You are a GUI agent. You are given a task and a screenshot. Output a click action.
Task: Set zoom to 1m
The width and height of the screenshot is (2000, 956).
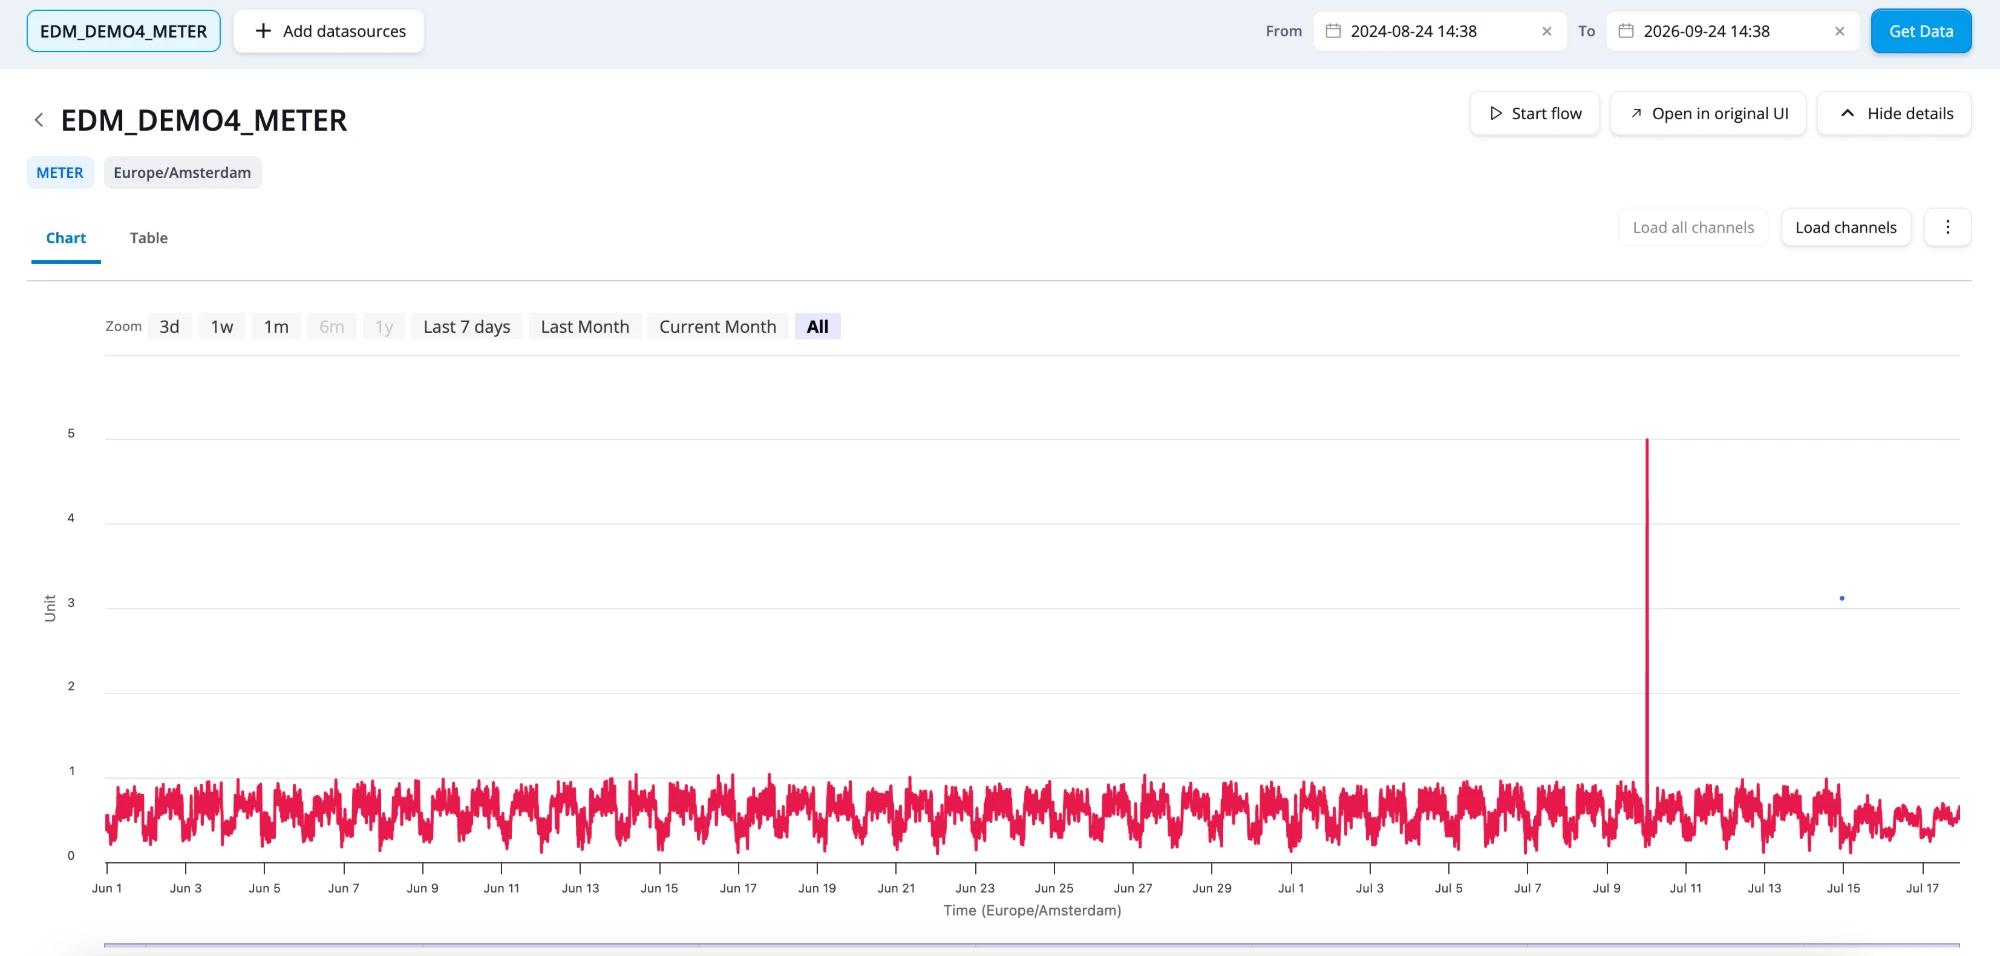click(x=276, y=327)
